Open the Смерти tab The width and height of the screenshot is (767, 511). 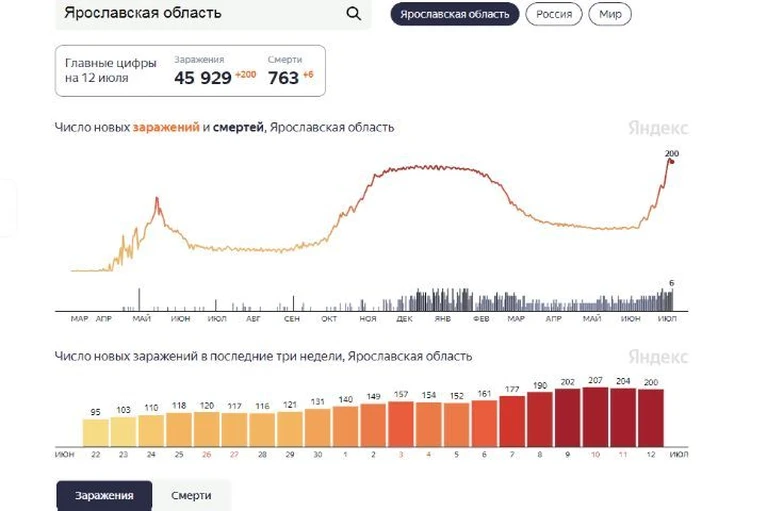(x=191, y=495)
